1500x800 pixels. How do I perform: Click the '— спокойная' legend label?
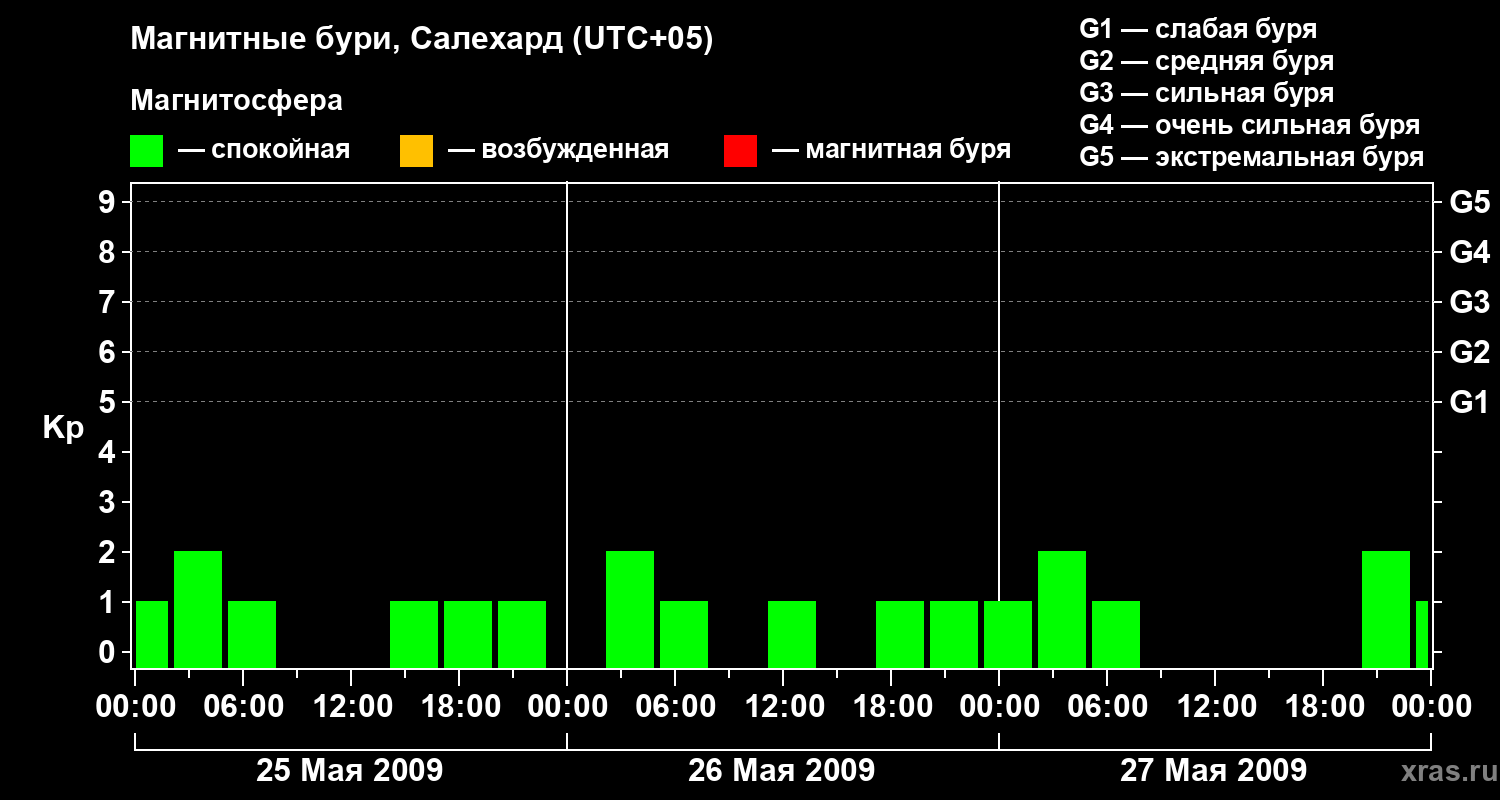click(x=264, y=151)
